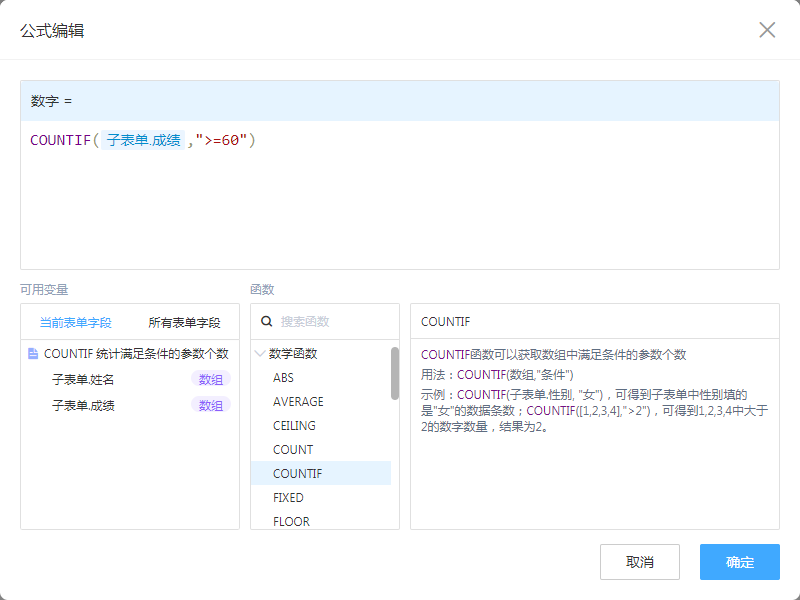
Task: Close the 公式编辑 dialog with X icon
Action: [767, 30]
